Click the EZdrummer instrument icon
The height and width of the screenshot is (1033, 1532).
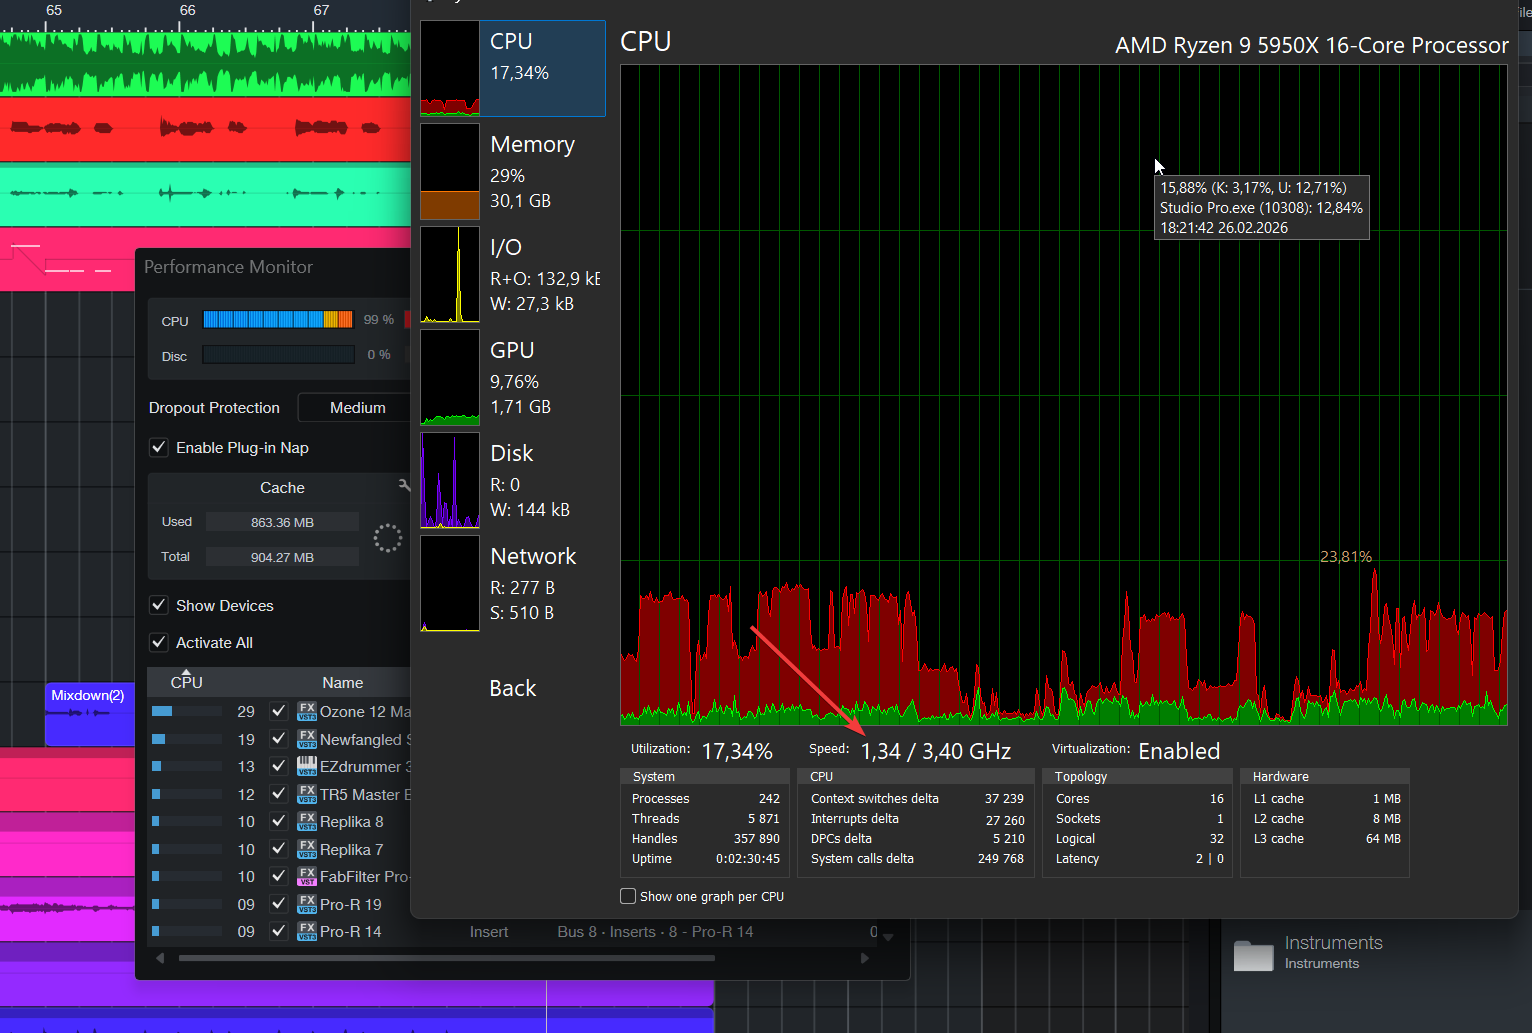pyautogui.click(x=306, y=766)
